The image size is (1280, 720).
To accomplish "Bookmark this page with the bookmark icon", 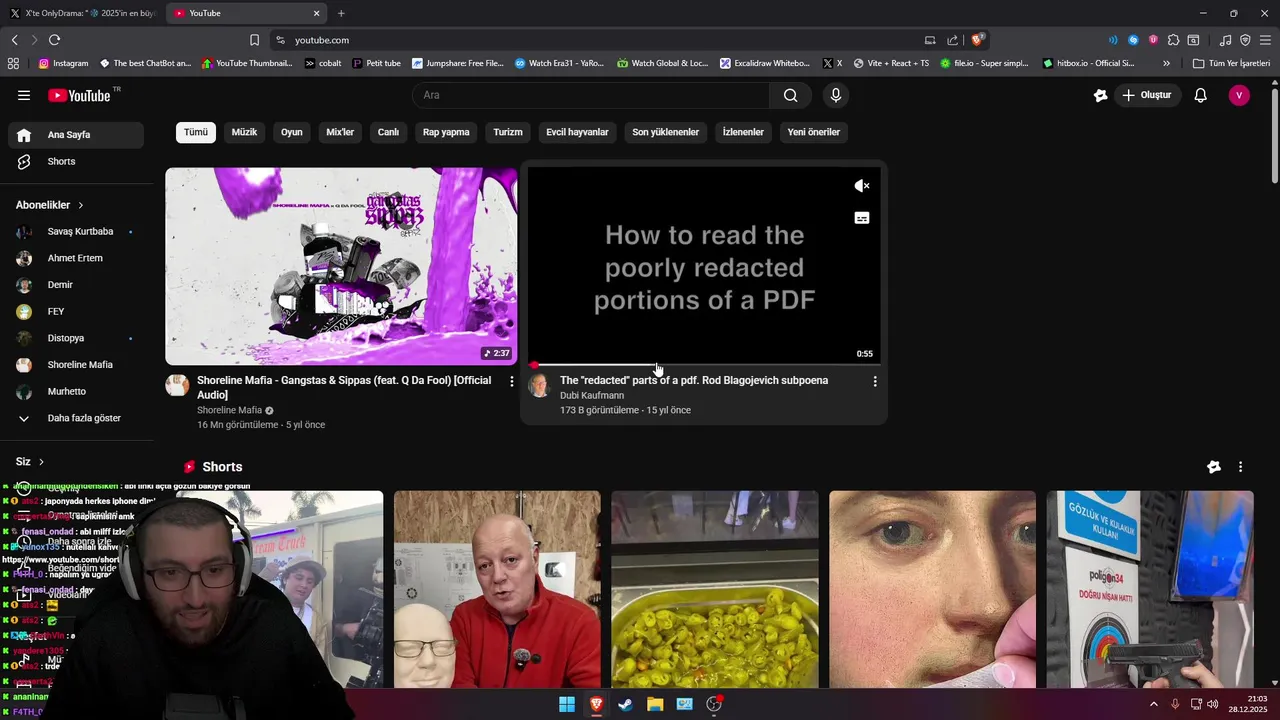I will click(x=254, y=40).
